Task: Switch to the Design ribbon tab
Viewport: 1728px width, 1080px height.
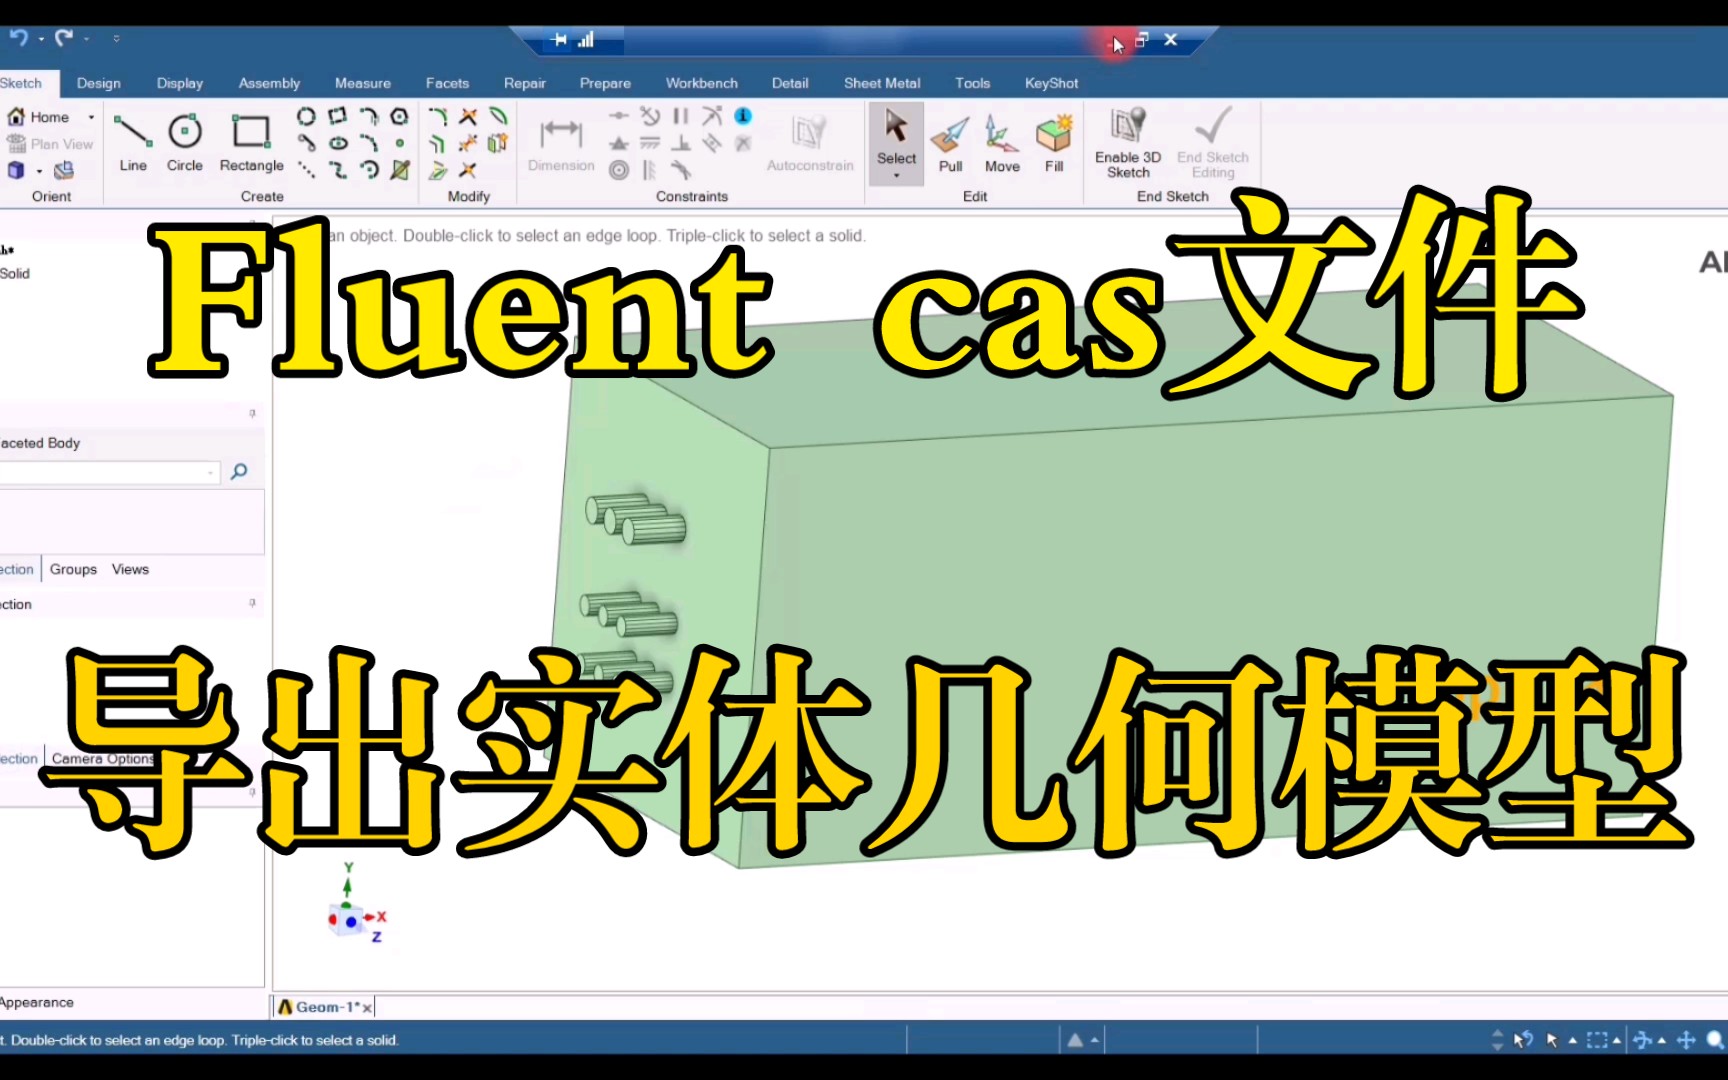Action: (x=97, y=83)
